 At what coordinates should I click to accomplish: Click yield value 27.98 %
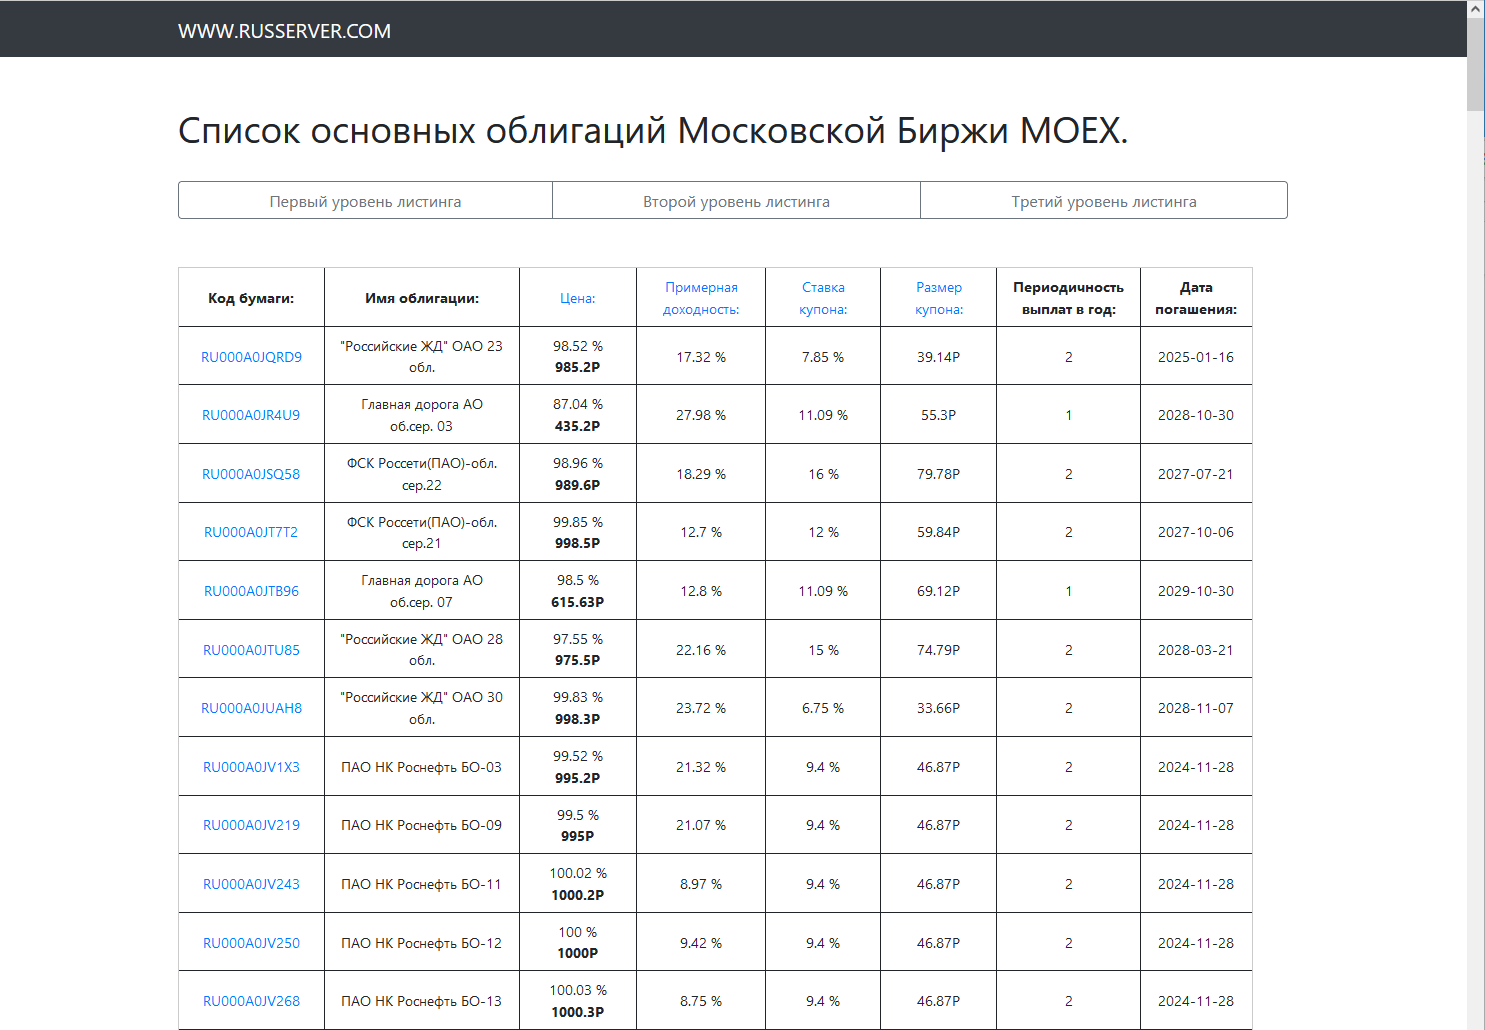[x=701, y=415]
